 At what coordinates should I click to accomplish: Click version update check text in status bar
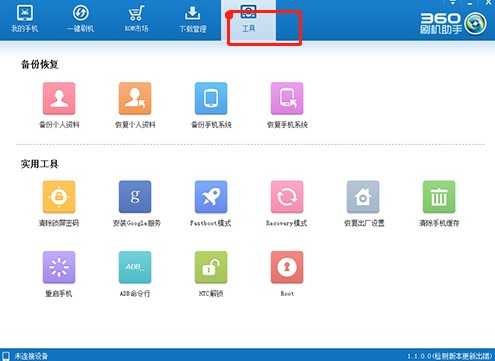pos(449,356)
